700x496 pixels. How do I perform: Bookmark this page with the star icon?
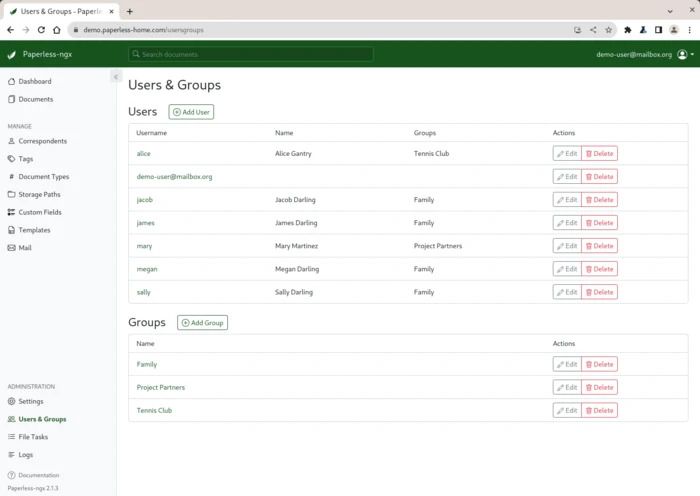(608, 30)
